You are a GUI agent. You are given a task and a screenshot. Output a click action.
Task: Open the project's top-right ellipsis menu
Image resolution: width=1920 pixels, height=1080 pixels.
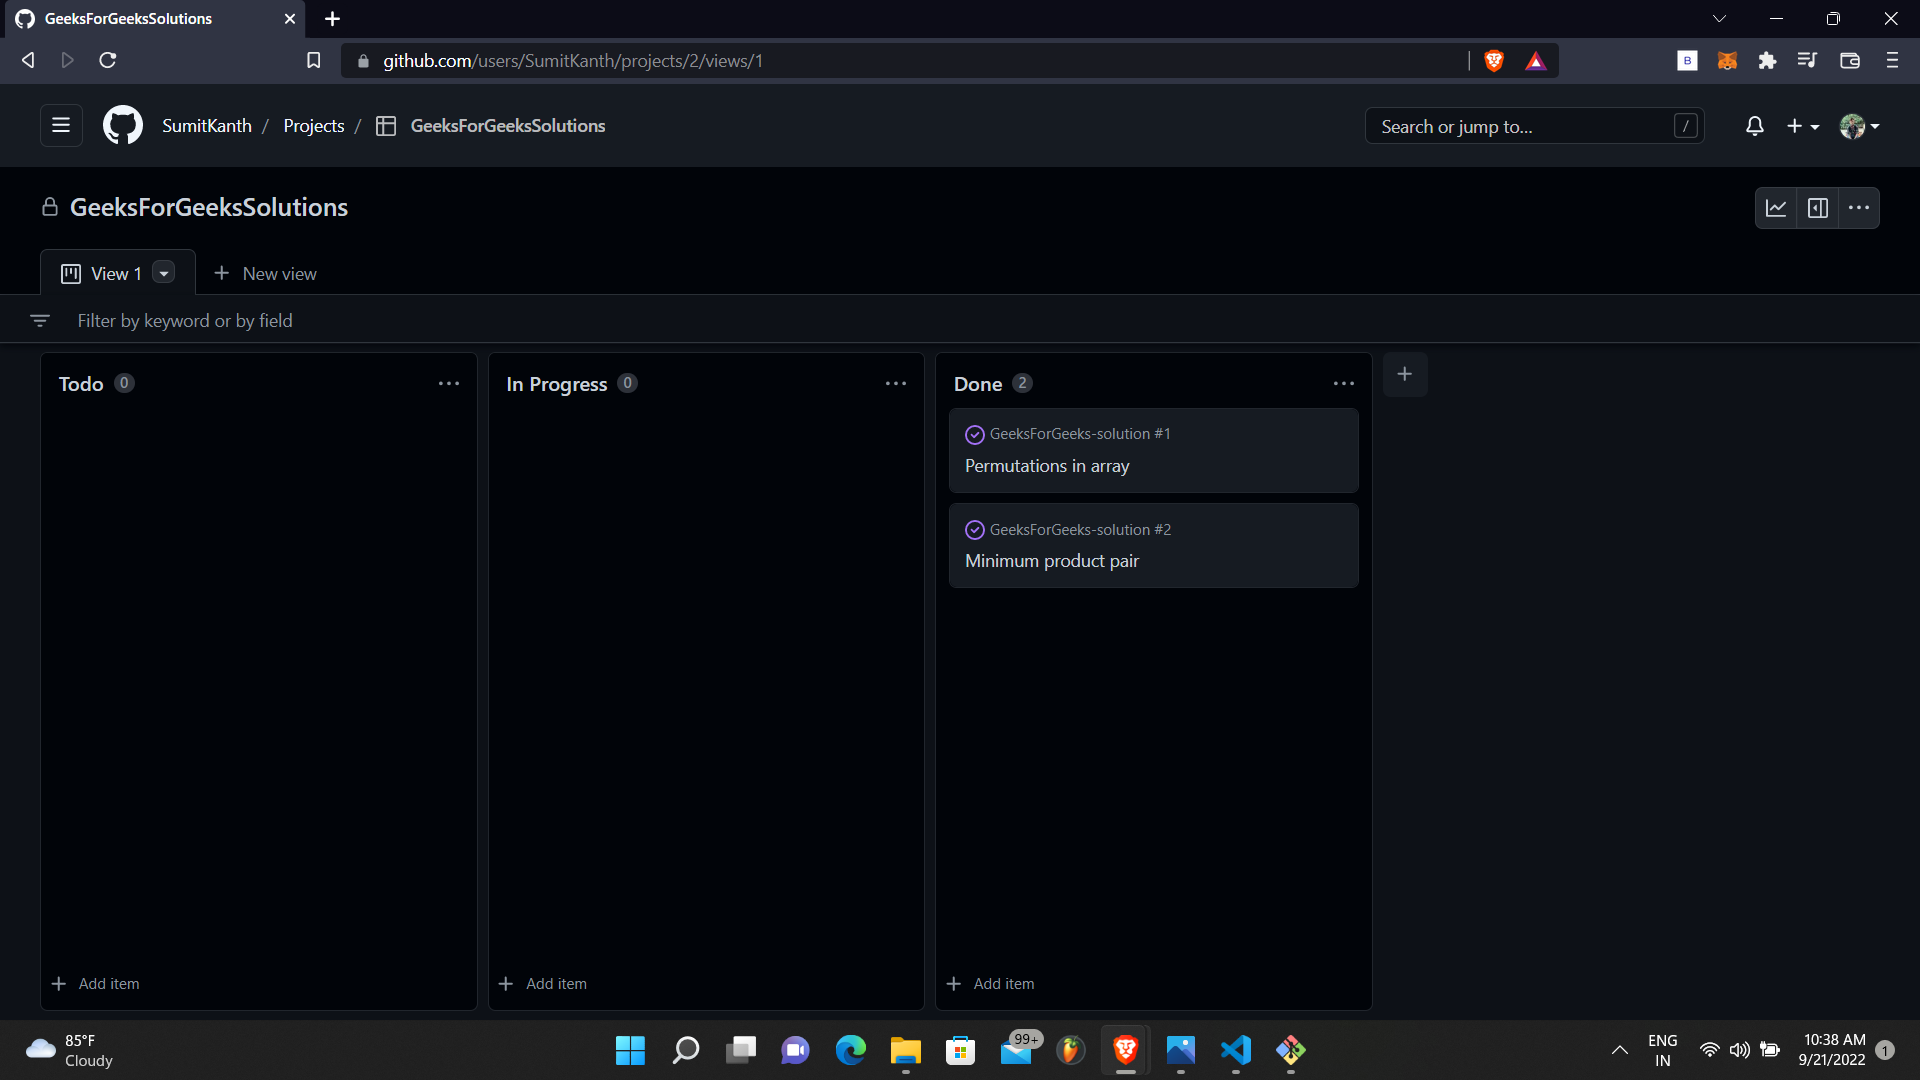point(1860,207)
